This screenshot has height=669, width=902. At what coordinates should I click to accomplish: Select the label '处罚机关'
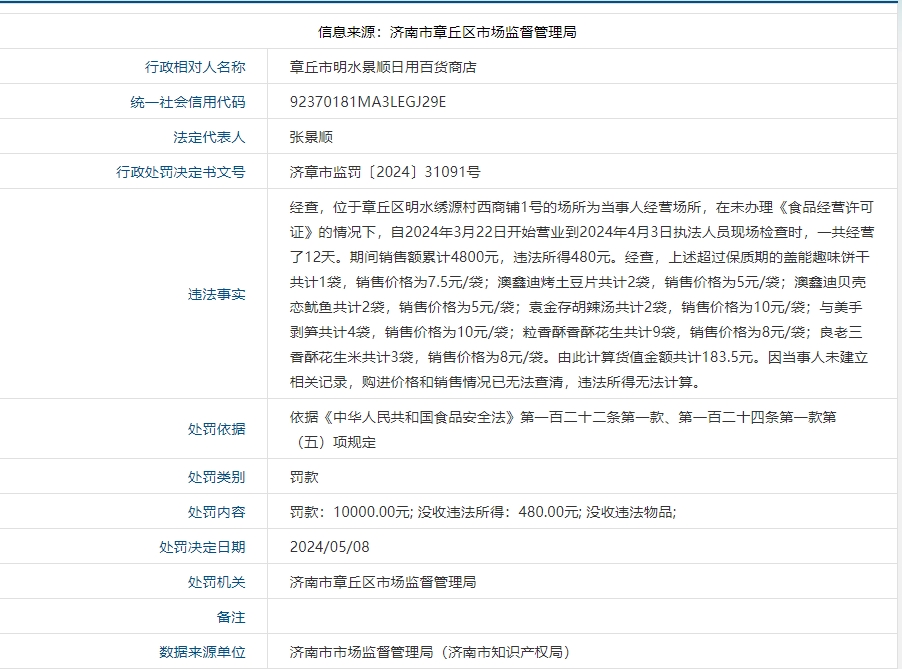(x=217, y=582)
